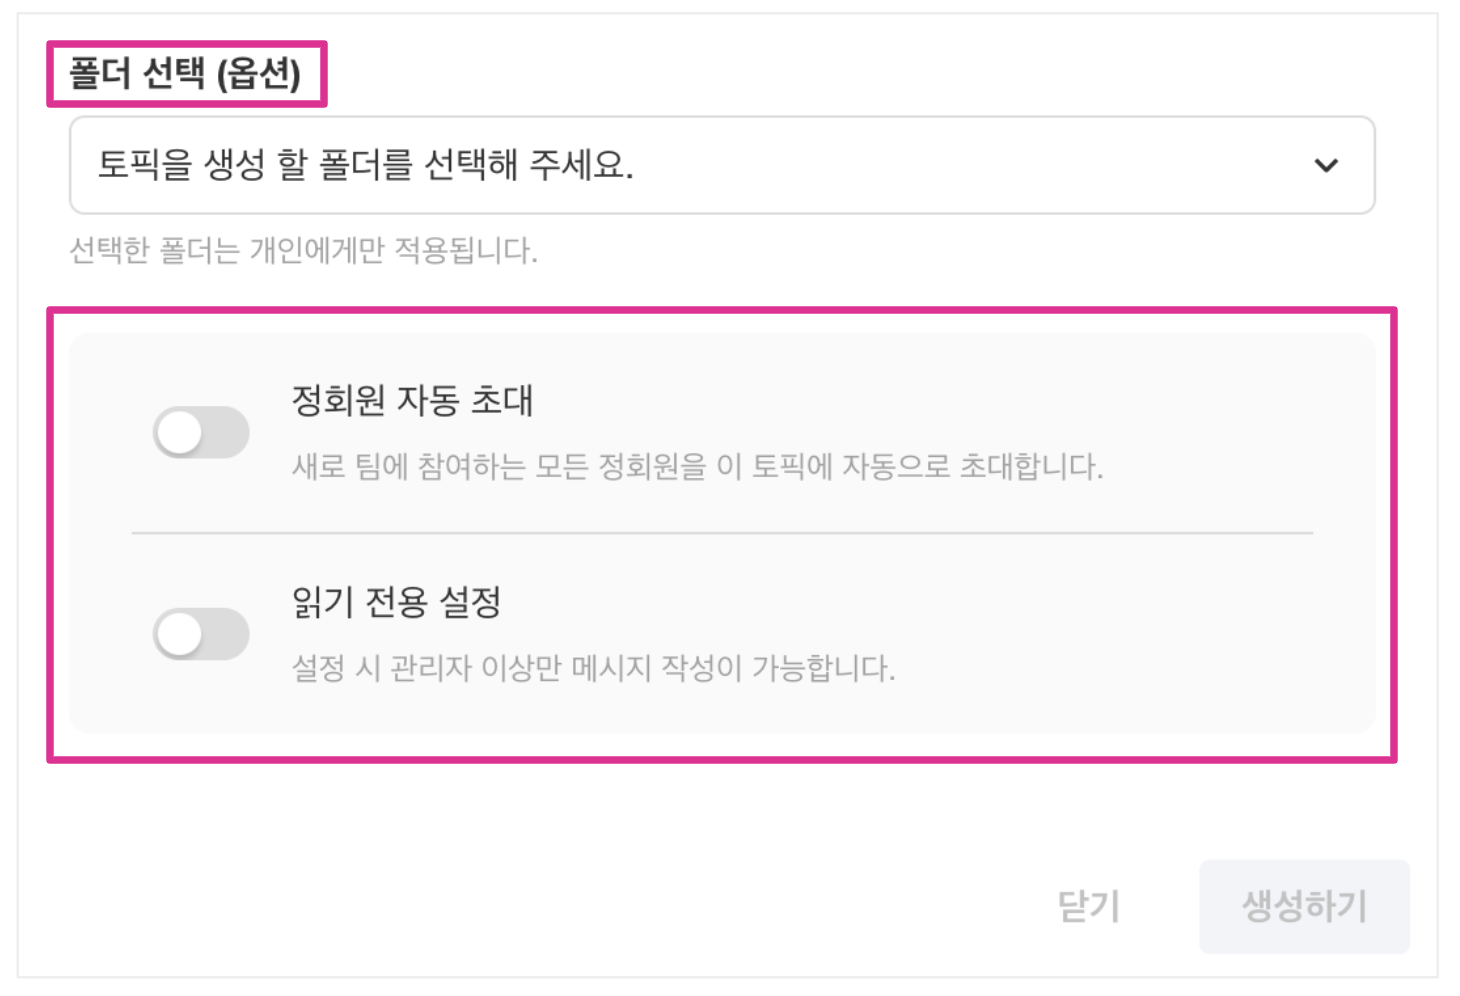Click the 생성하기 button
Viewport: 1460px width, 996px height.
point(1303,906)
